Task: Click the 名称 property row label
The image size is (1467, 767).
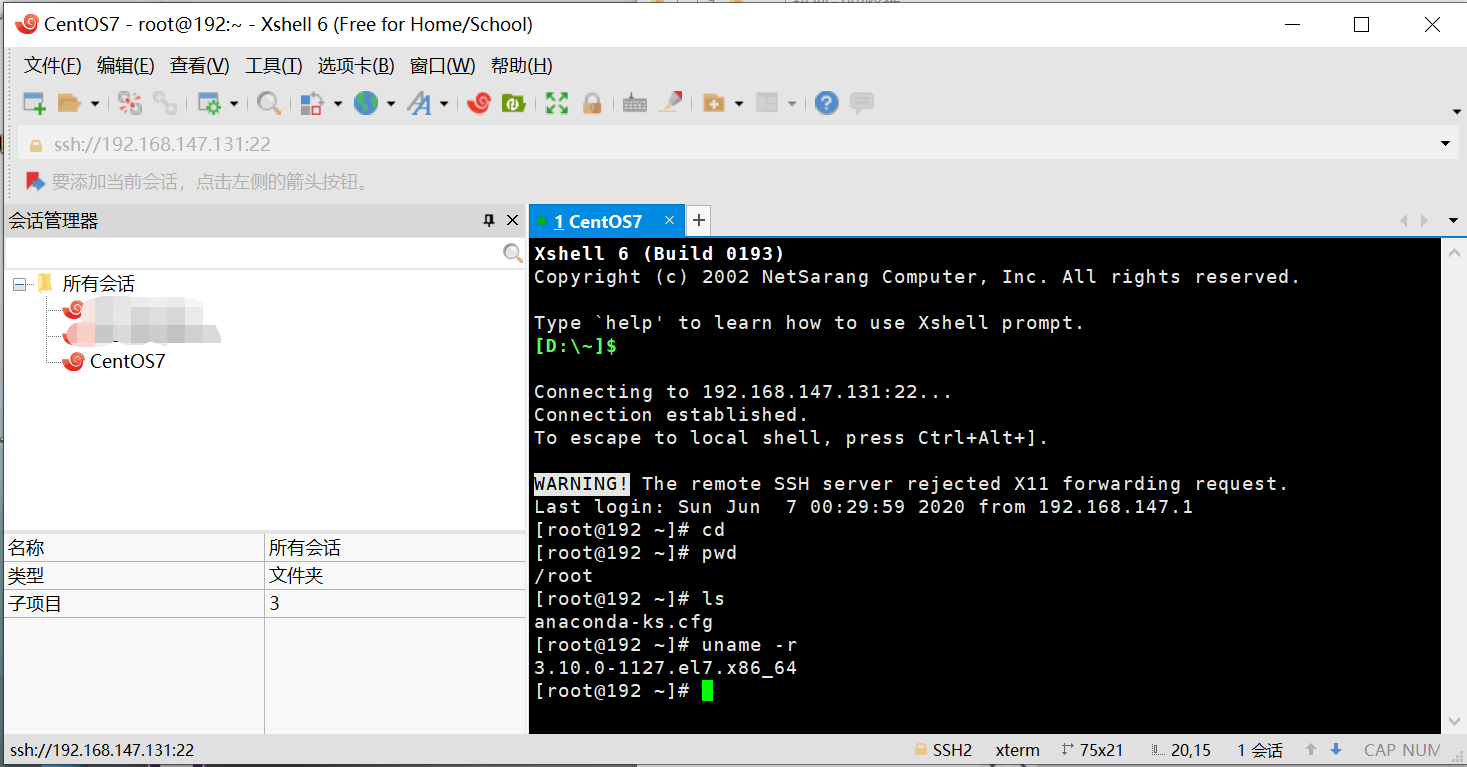Action: [x=26, y=548]
